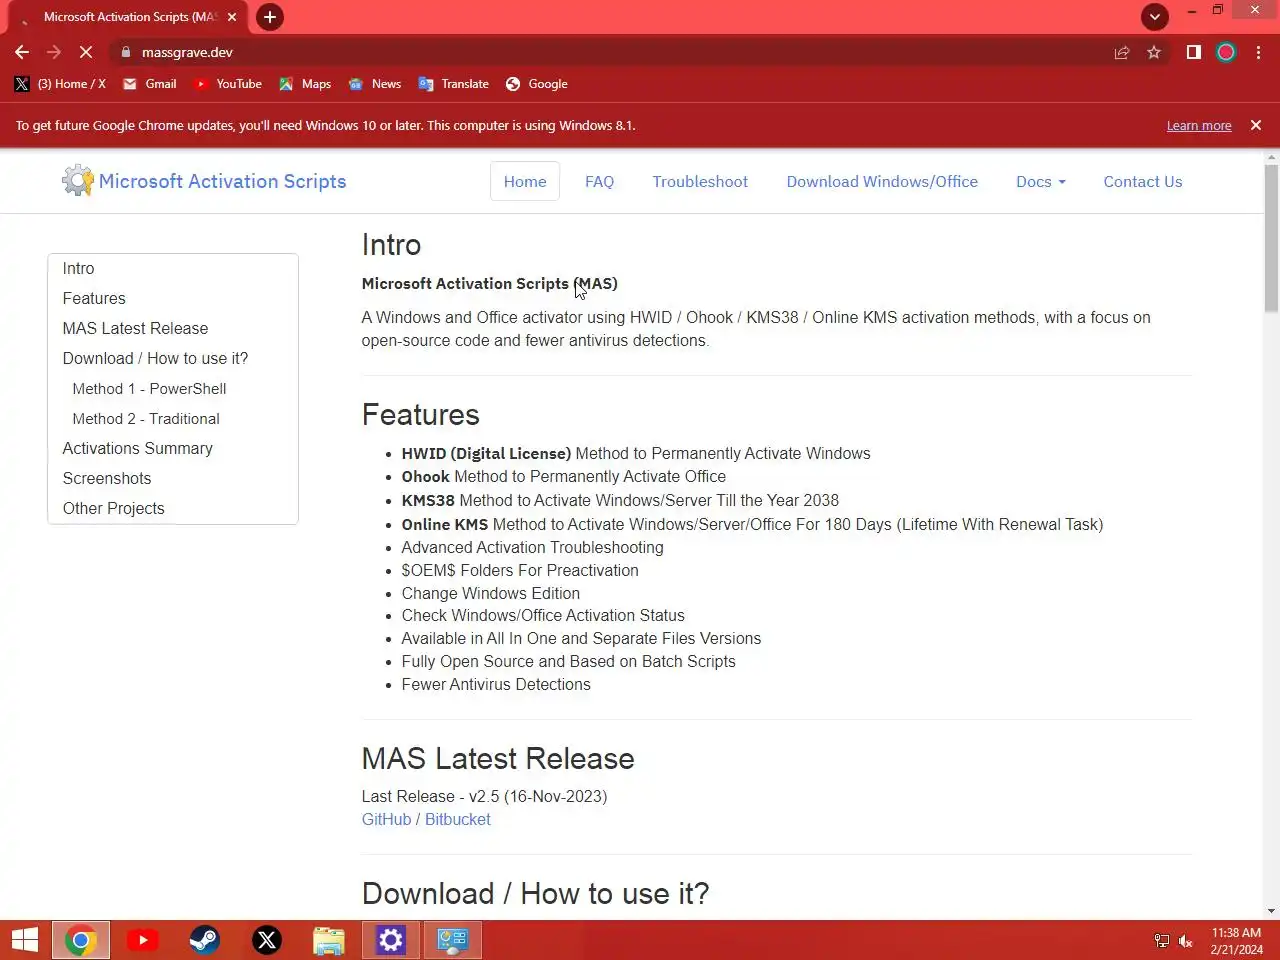Viewport: 1280px width, 960px height.
Task: Toggle the browser side panel icon
Action: click(1194, 52)
